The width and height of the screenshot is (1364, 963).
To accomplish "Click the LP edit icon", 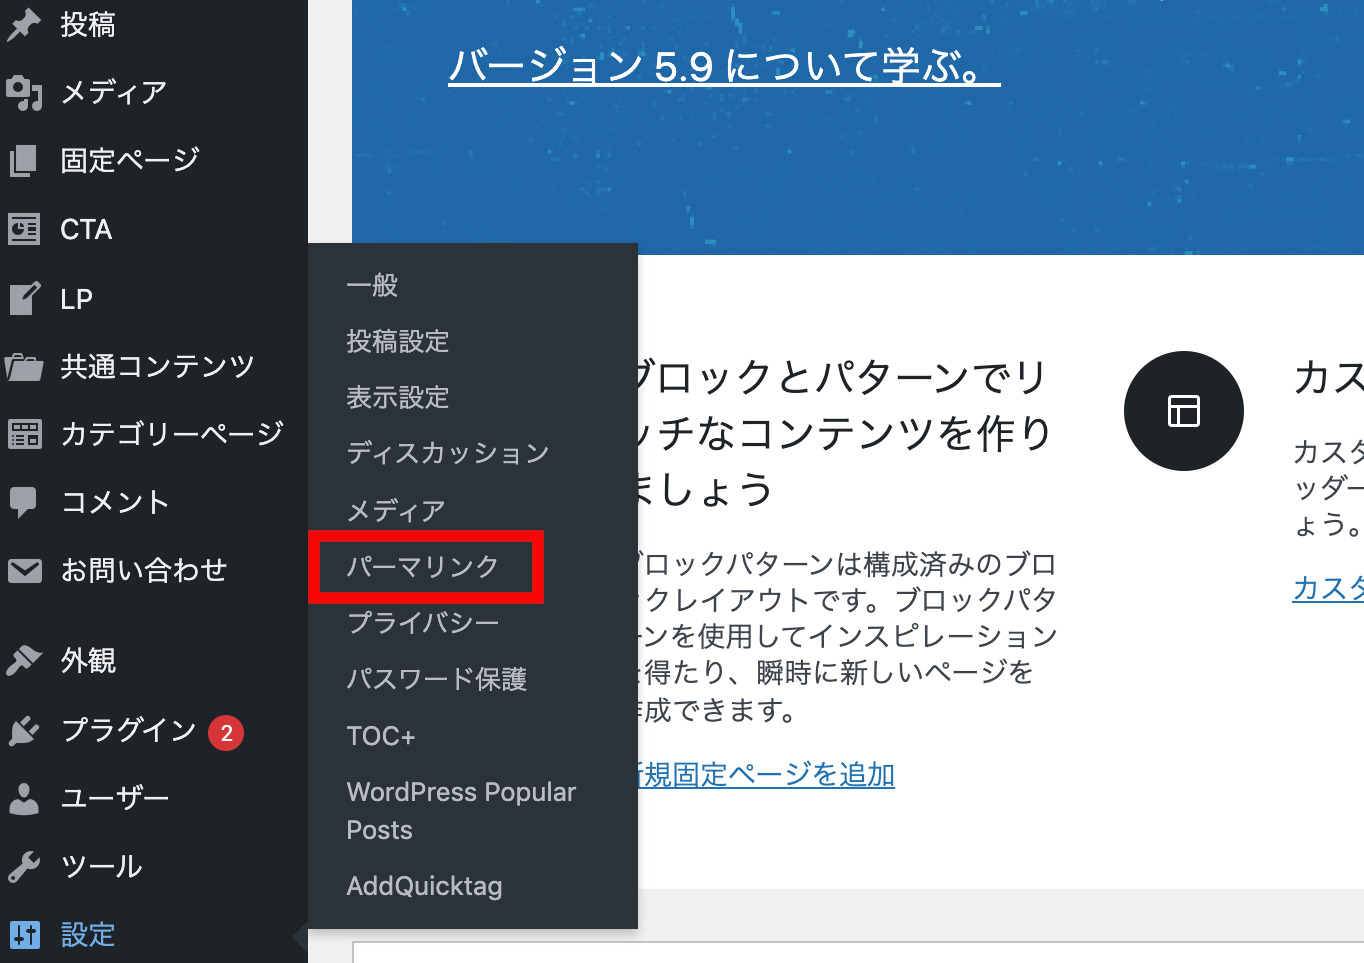I will 24,299.
